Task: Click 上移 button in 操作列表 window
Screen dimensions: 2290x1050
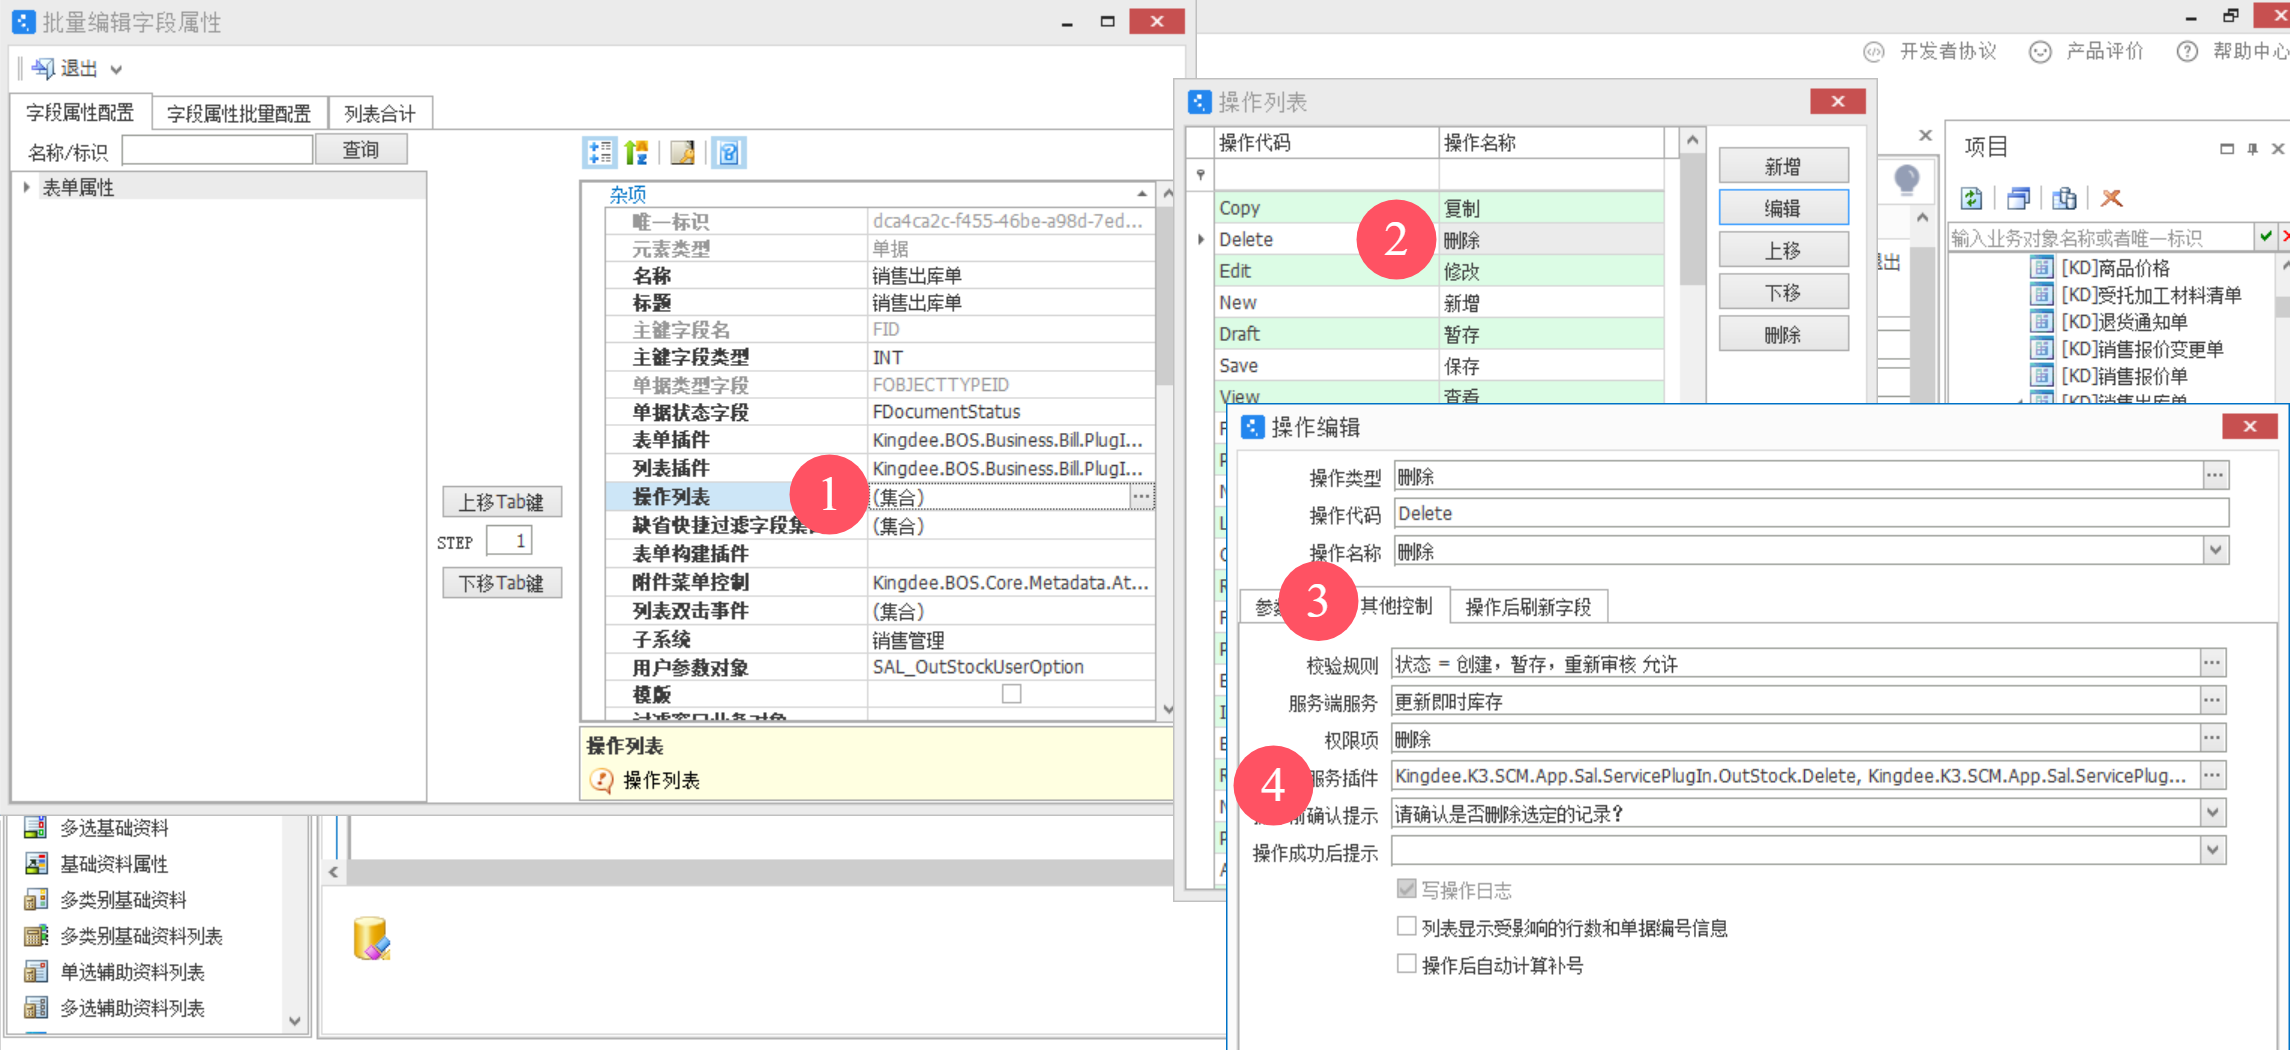Action: pyautogui.click(x=1783, y=250)
